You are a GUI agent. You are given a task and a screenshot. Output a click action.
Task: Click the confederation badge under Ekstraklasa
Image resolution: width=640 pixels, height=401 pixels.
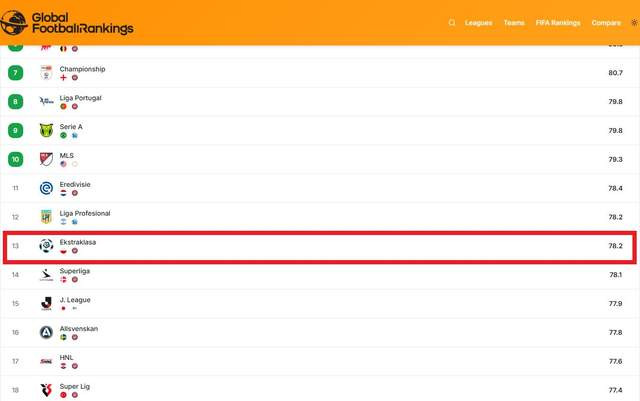point(75,251)
